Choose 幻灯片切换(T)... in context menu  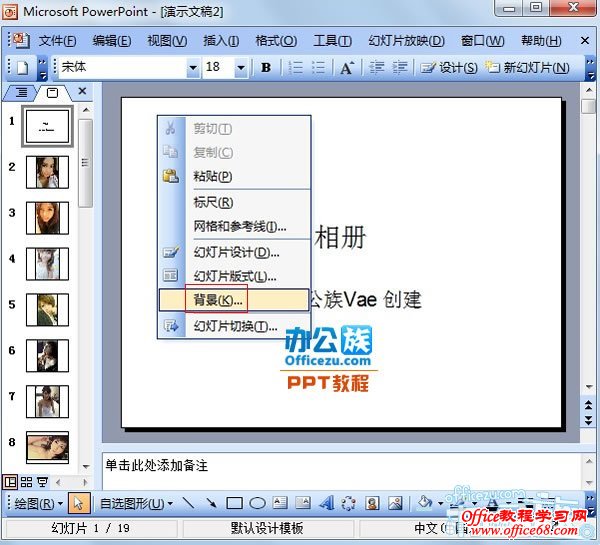tap(234, 326)
